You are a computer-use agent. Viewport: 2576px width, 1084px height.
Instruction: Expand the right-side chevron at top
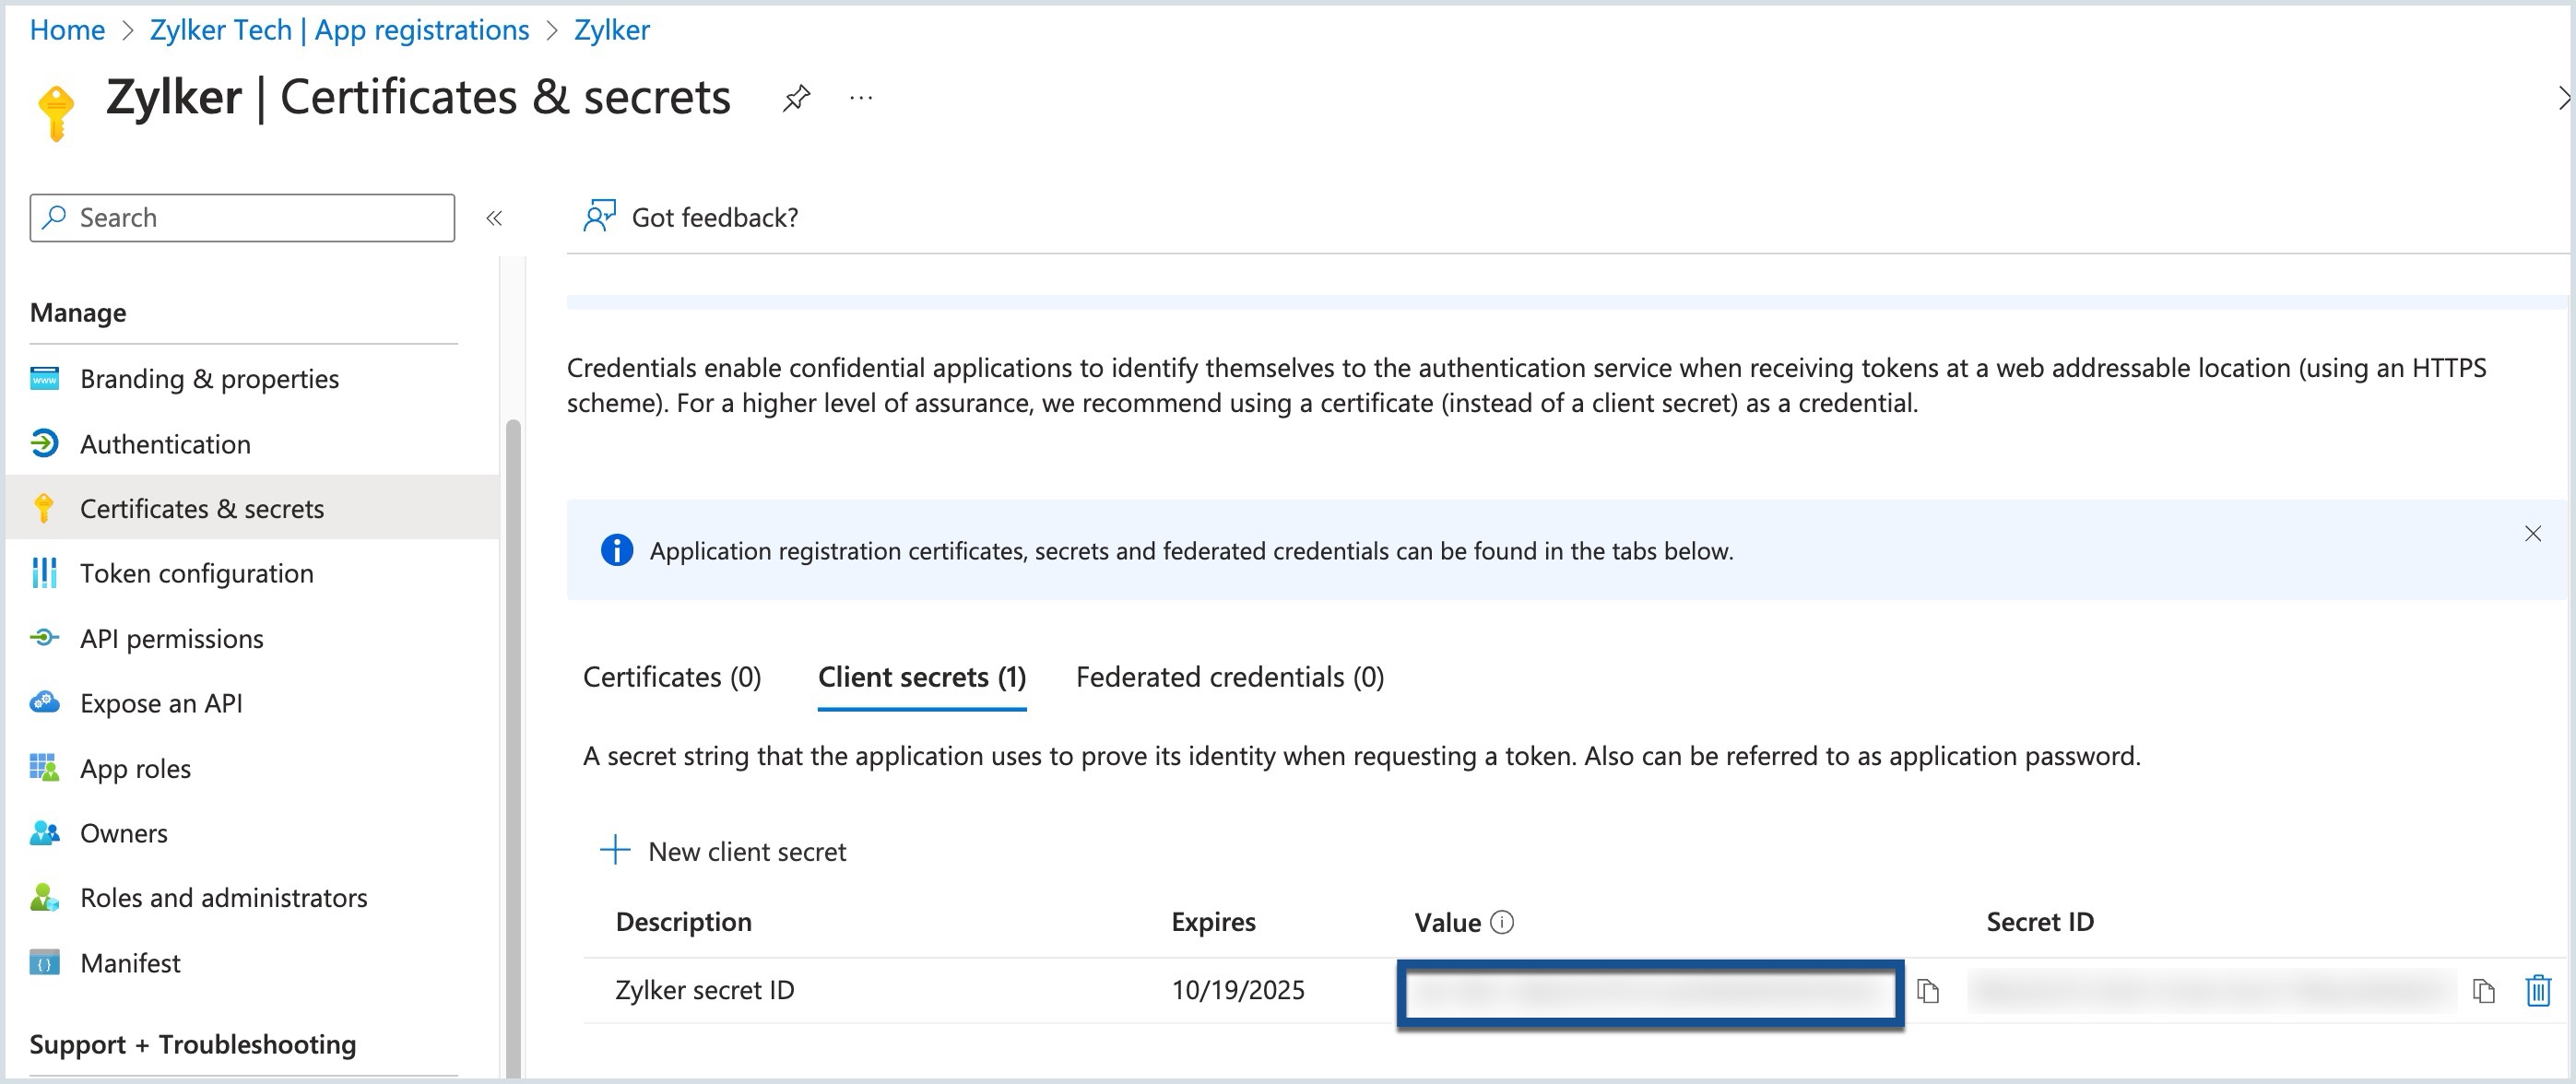2563,98
